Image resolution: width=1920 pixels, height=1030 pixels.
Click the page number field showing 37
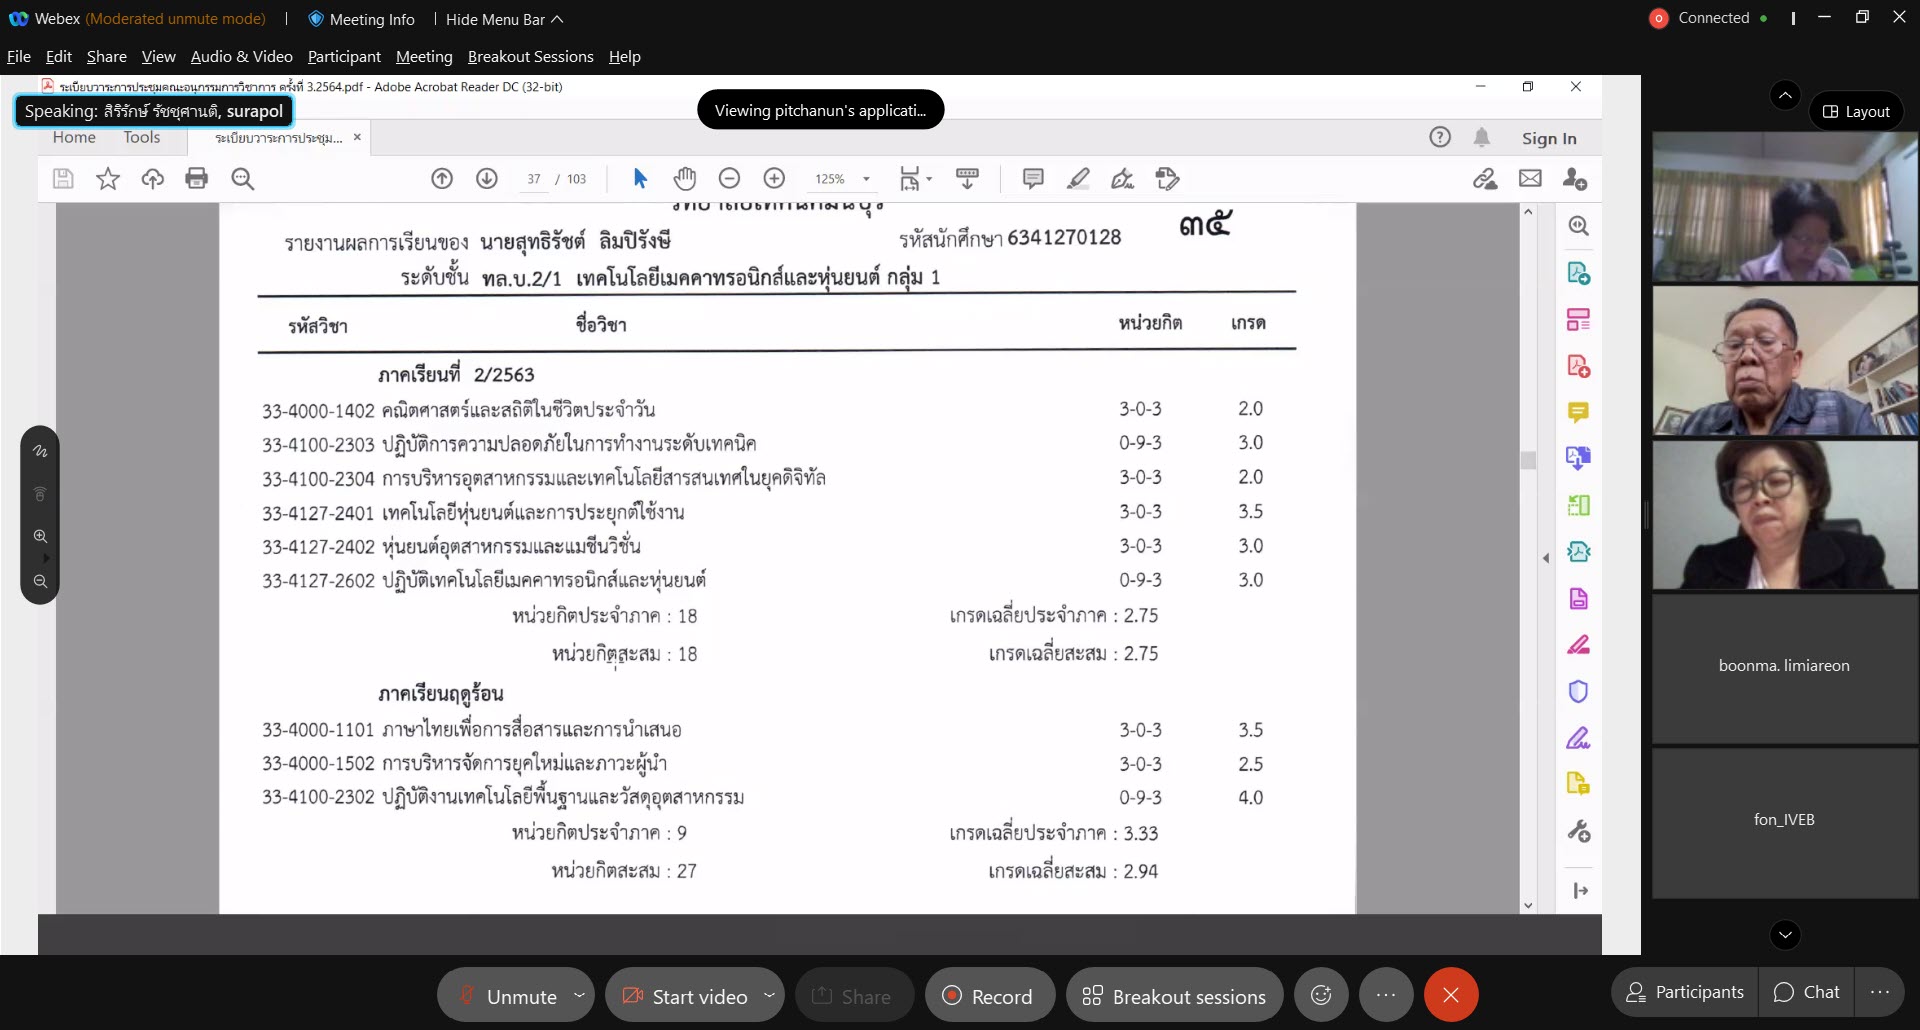[534, 179]
